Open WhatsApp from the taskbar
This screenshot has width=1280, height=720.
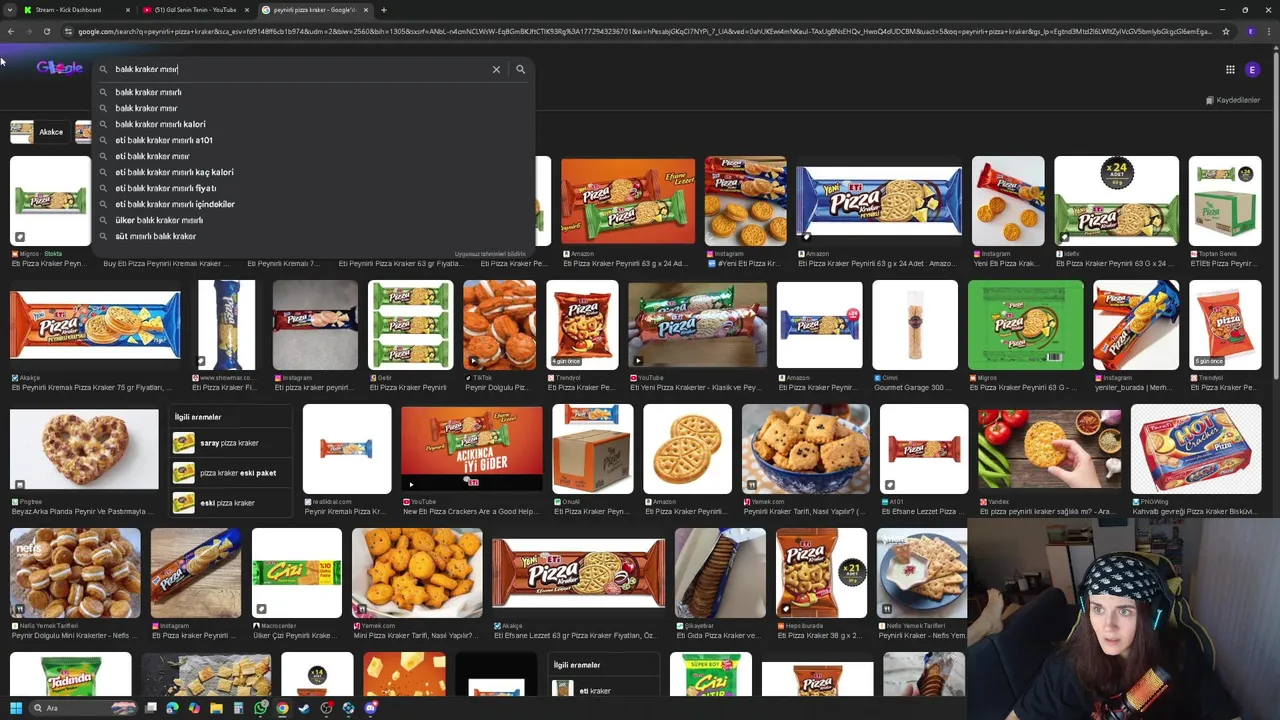[261, 708]
